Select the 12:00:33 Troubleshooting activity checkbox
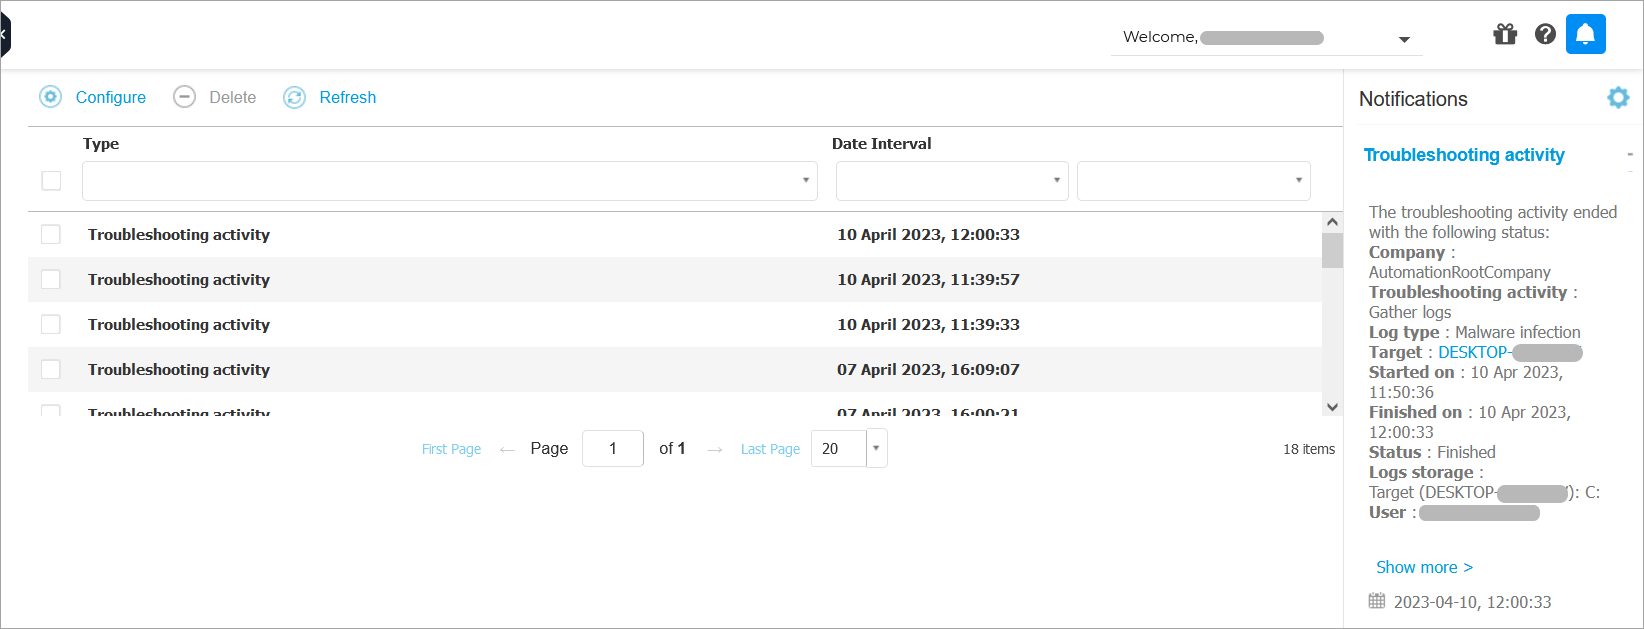This screenshot has width=1644, height=629. click(x=51, y=234)
